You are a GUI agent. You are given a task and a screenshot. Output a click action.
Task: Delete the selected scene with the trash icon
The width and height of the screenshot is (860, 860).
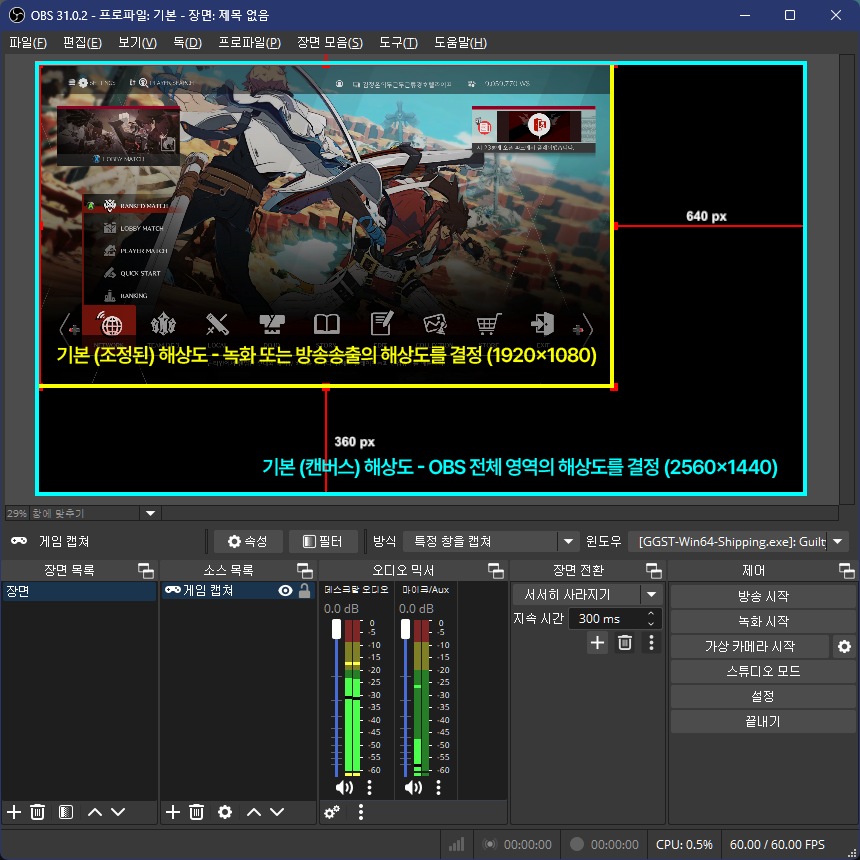(37, 812)
